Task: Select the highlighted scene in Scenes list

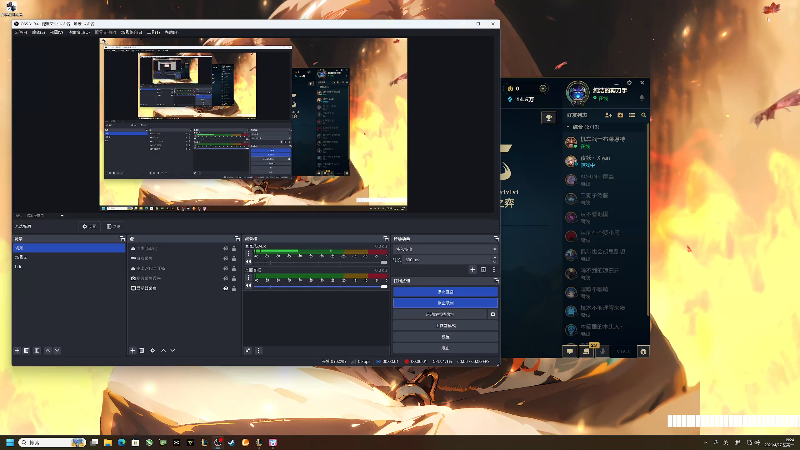Action: [x=69, y=248]
